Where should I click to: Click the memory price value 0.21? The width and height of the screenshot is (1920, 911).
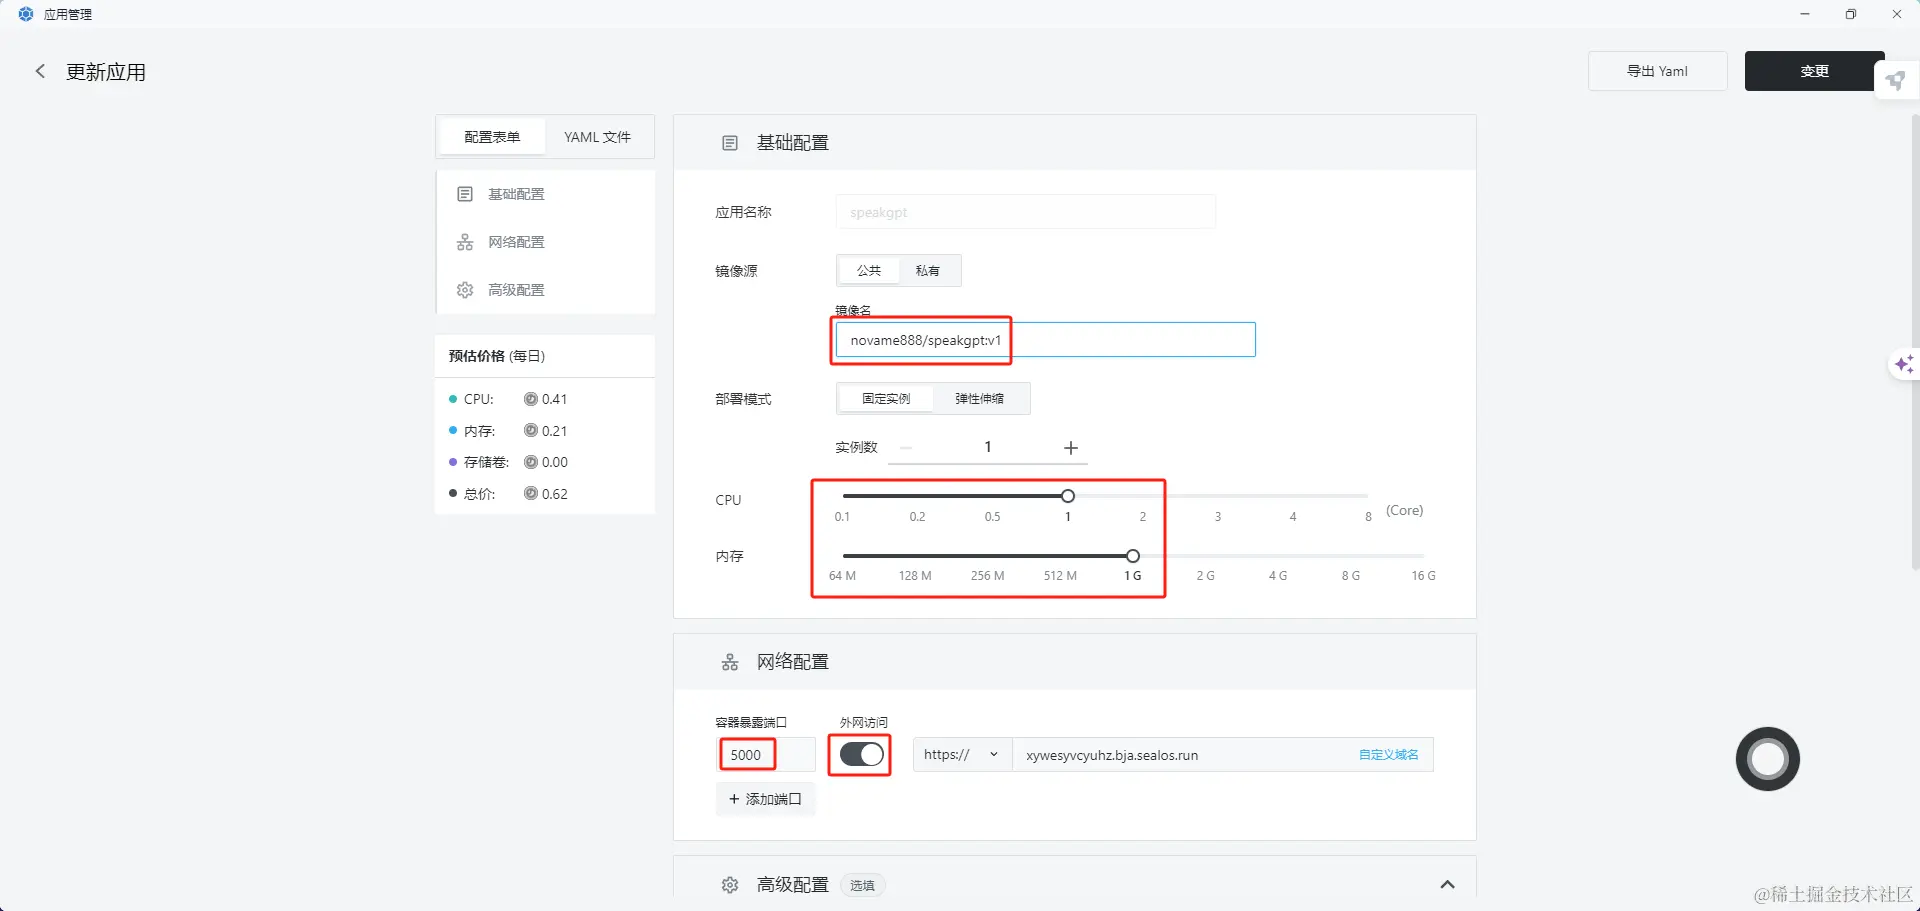coord(554,431)
